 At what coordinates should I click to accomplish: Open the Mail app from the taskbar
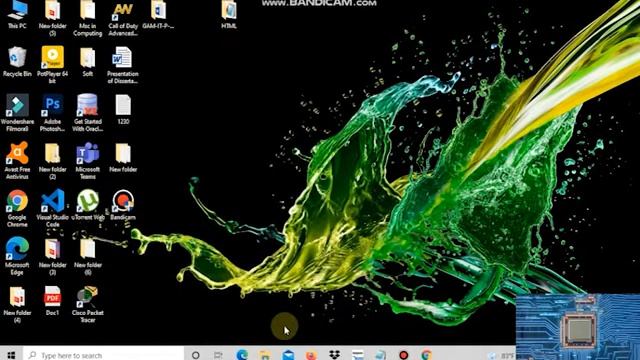pos(288,355)
